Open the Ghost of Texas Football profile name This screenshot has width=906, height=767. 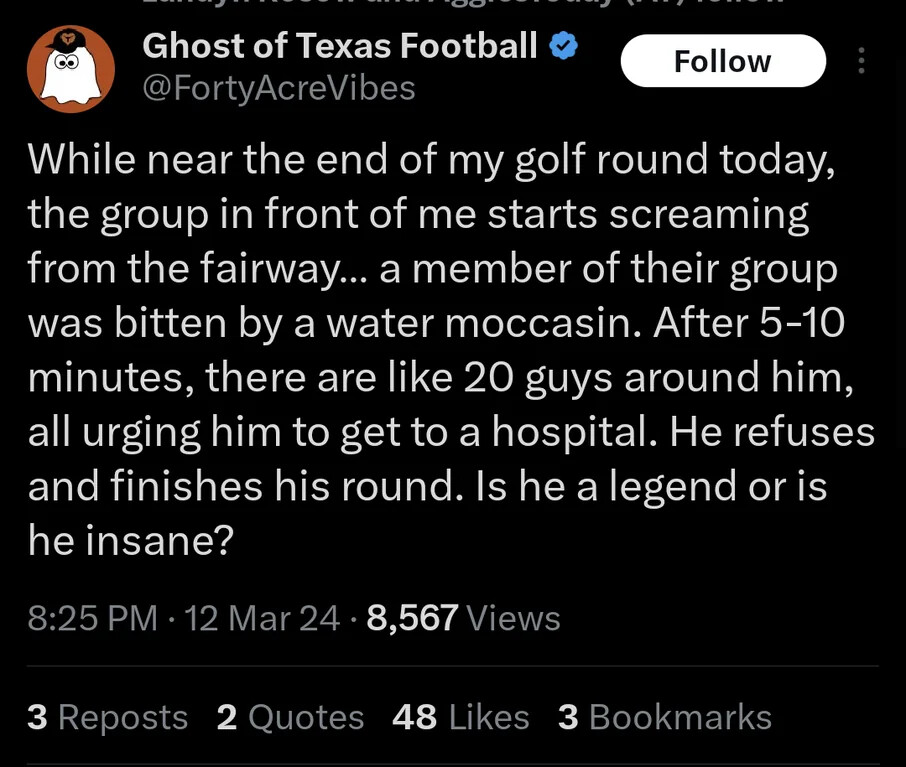pyautogui.click(x=340, y=46)
